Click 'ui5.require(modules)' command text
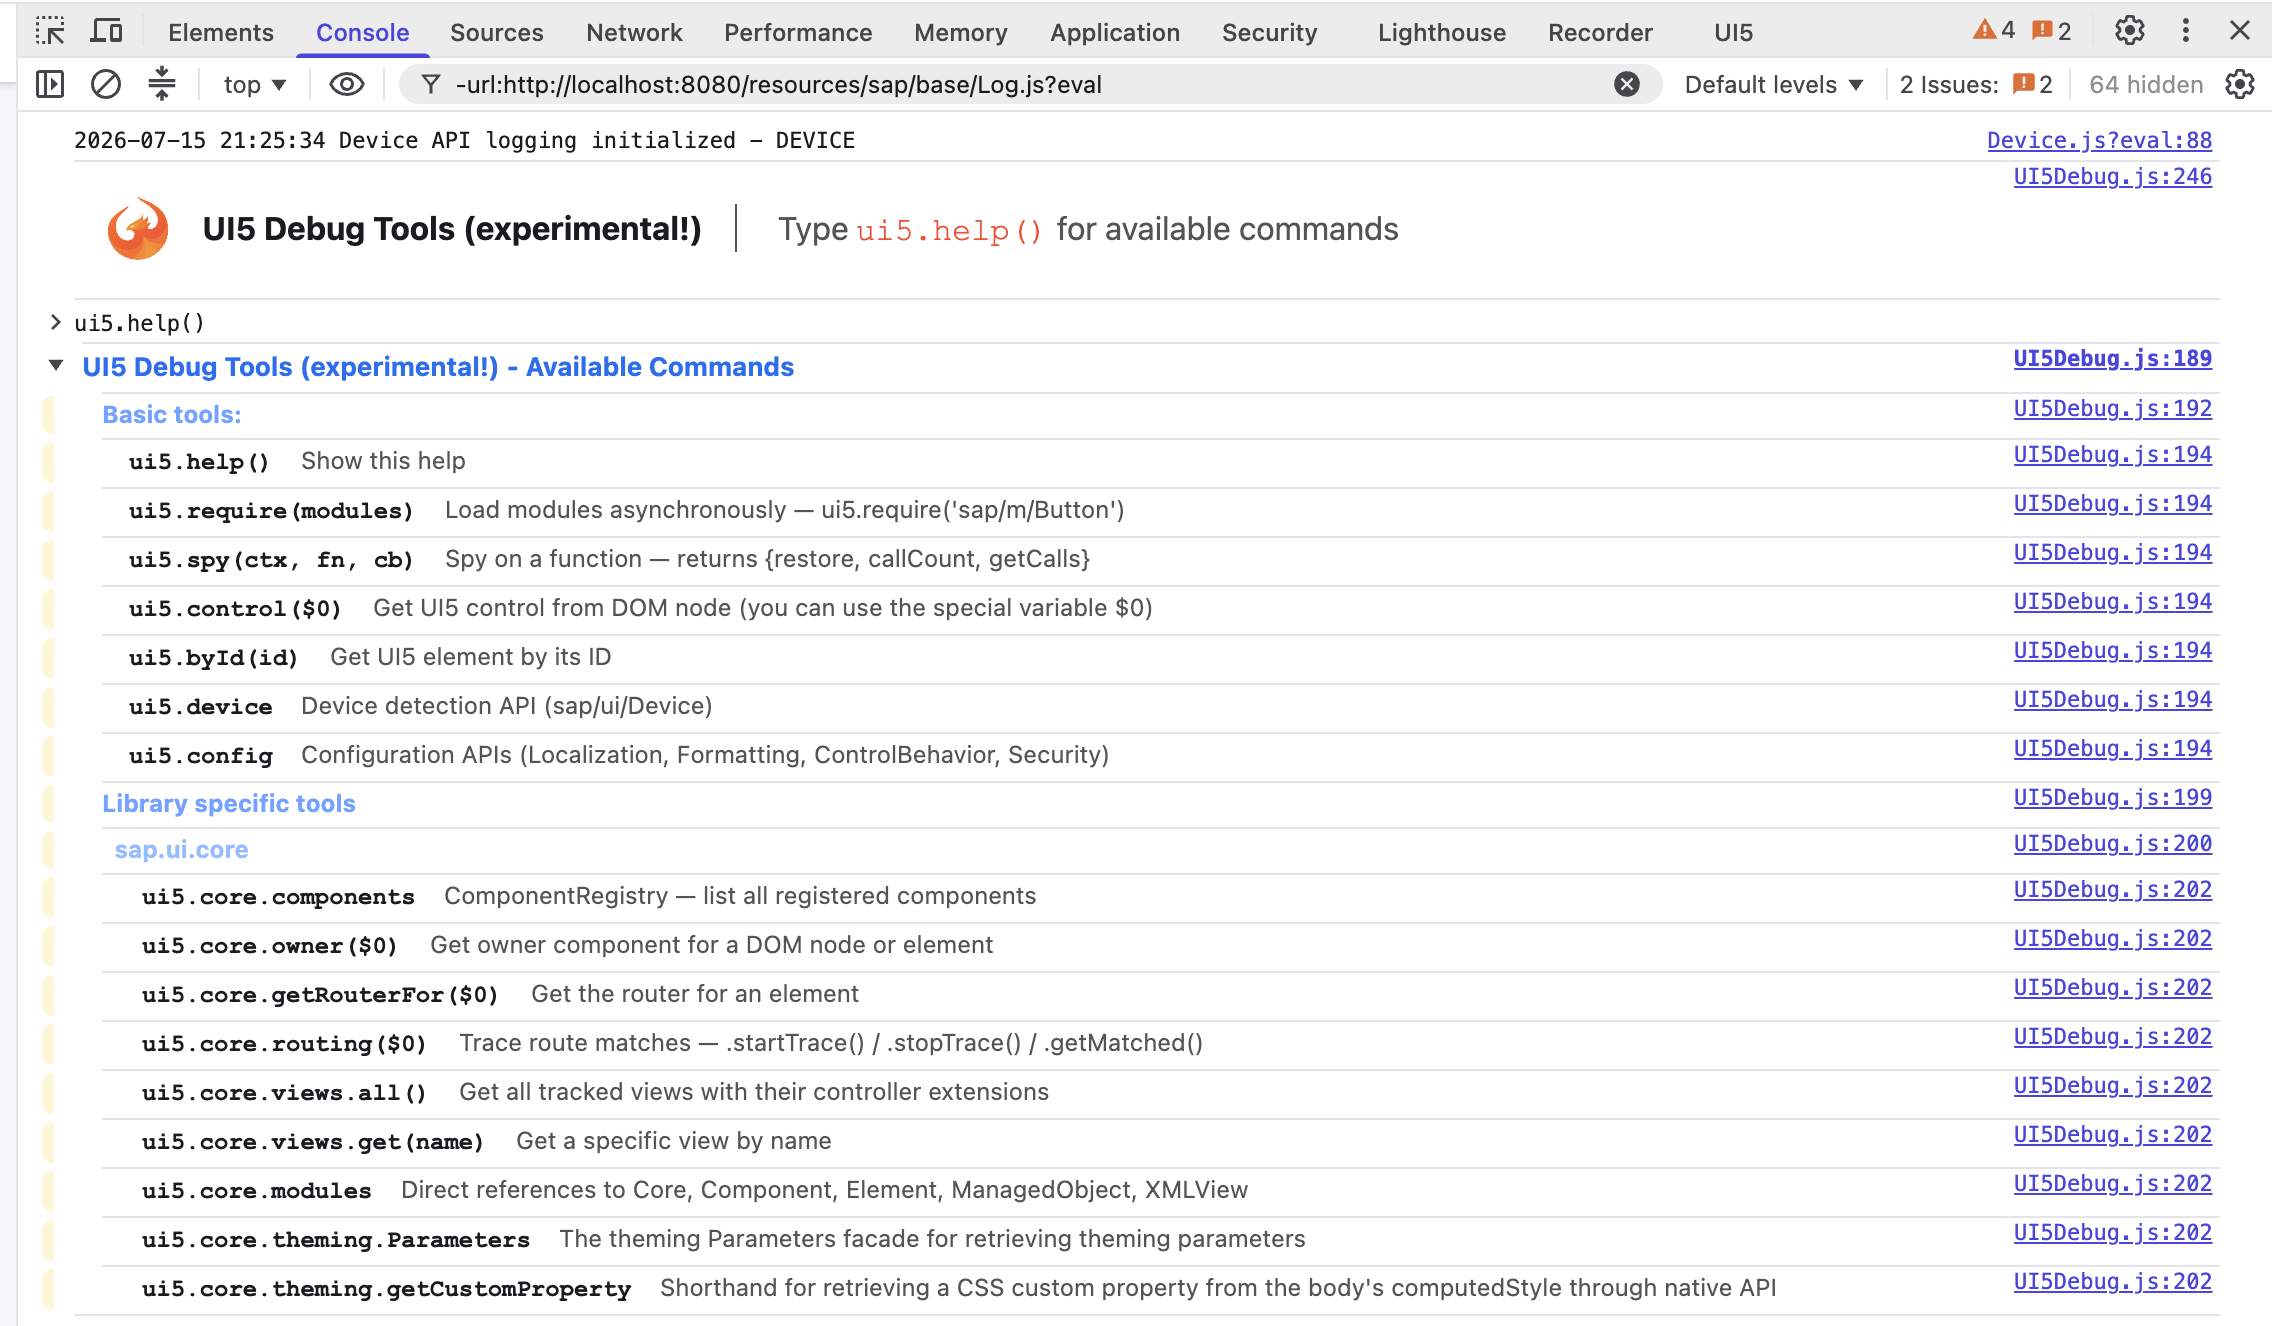Image resolution: width=2272 pixels, height=1326 pixels. pos(270,510)
